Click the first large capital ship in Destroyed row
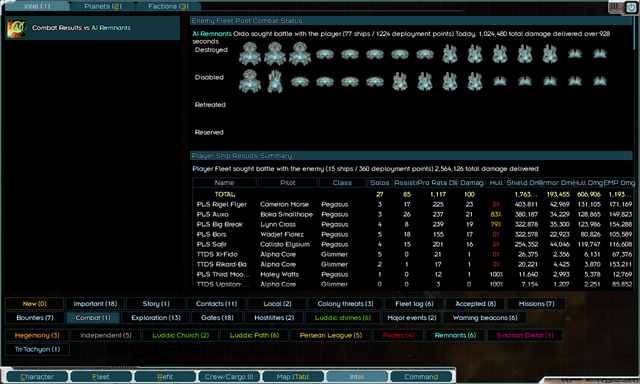This screenshot has width=640, height=384. [250, 53]
